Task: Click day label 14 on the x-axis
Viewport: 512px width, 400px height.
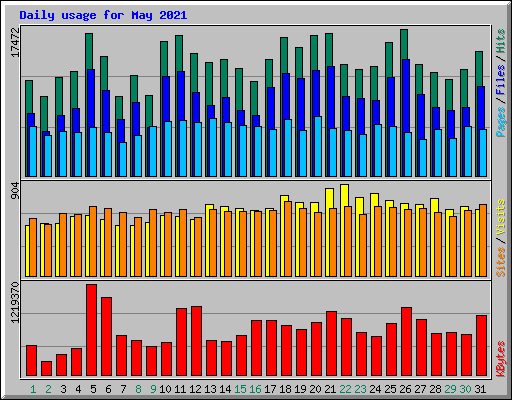Action: (x=225, y=389)
